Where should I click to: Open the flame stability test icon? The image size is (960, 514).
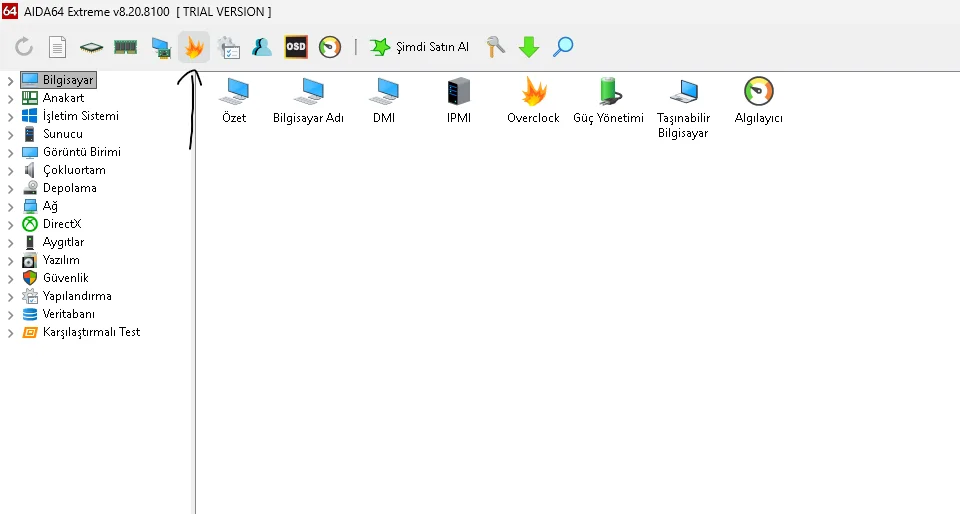point(194,47)
